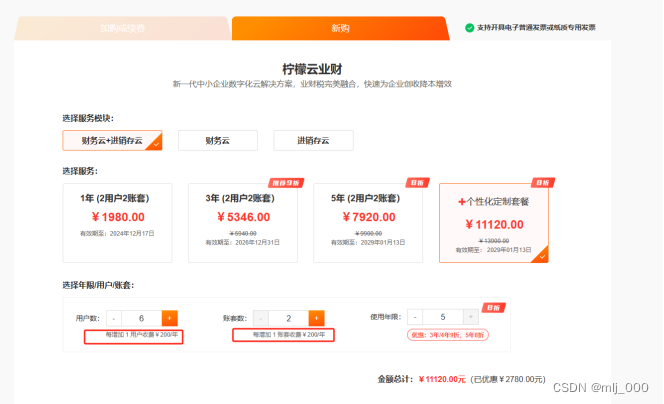Click the 每增加 1 账套收费 ¥200/年 note
Image resolution: width=664 pixels, height=404 pixels.
[289, 335]
